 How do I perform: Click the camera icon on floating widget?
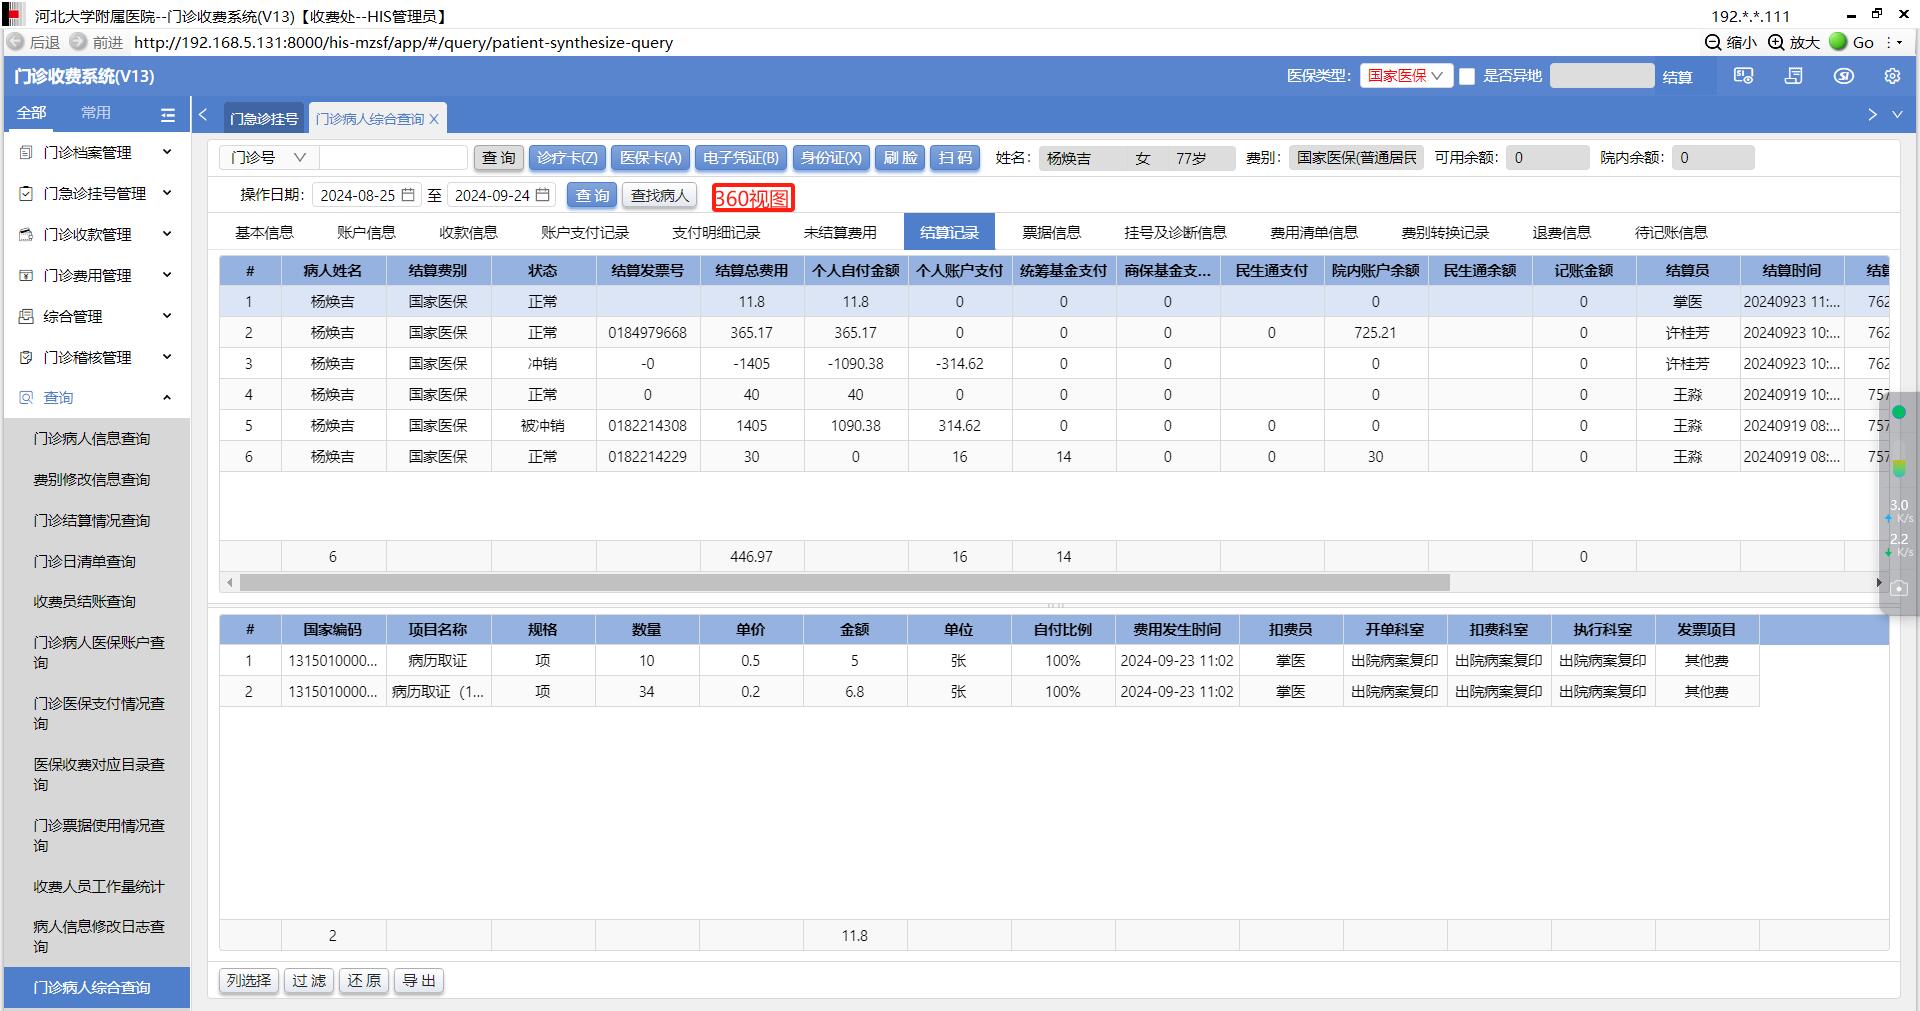point(1899,589)
